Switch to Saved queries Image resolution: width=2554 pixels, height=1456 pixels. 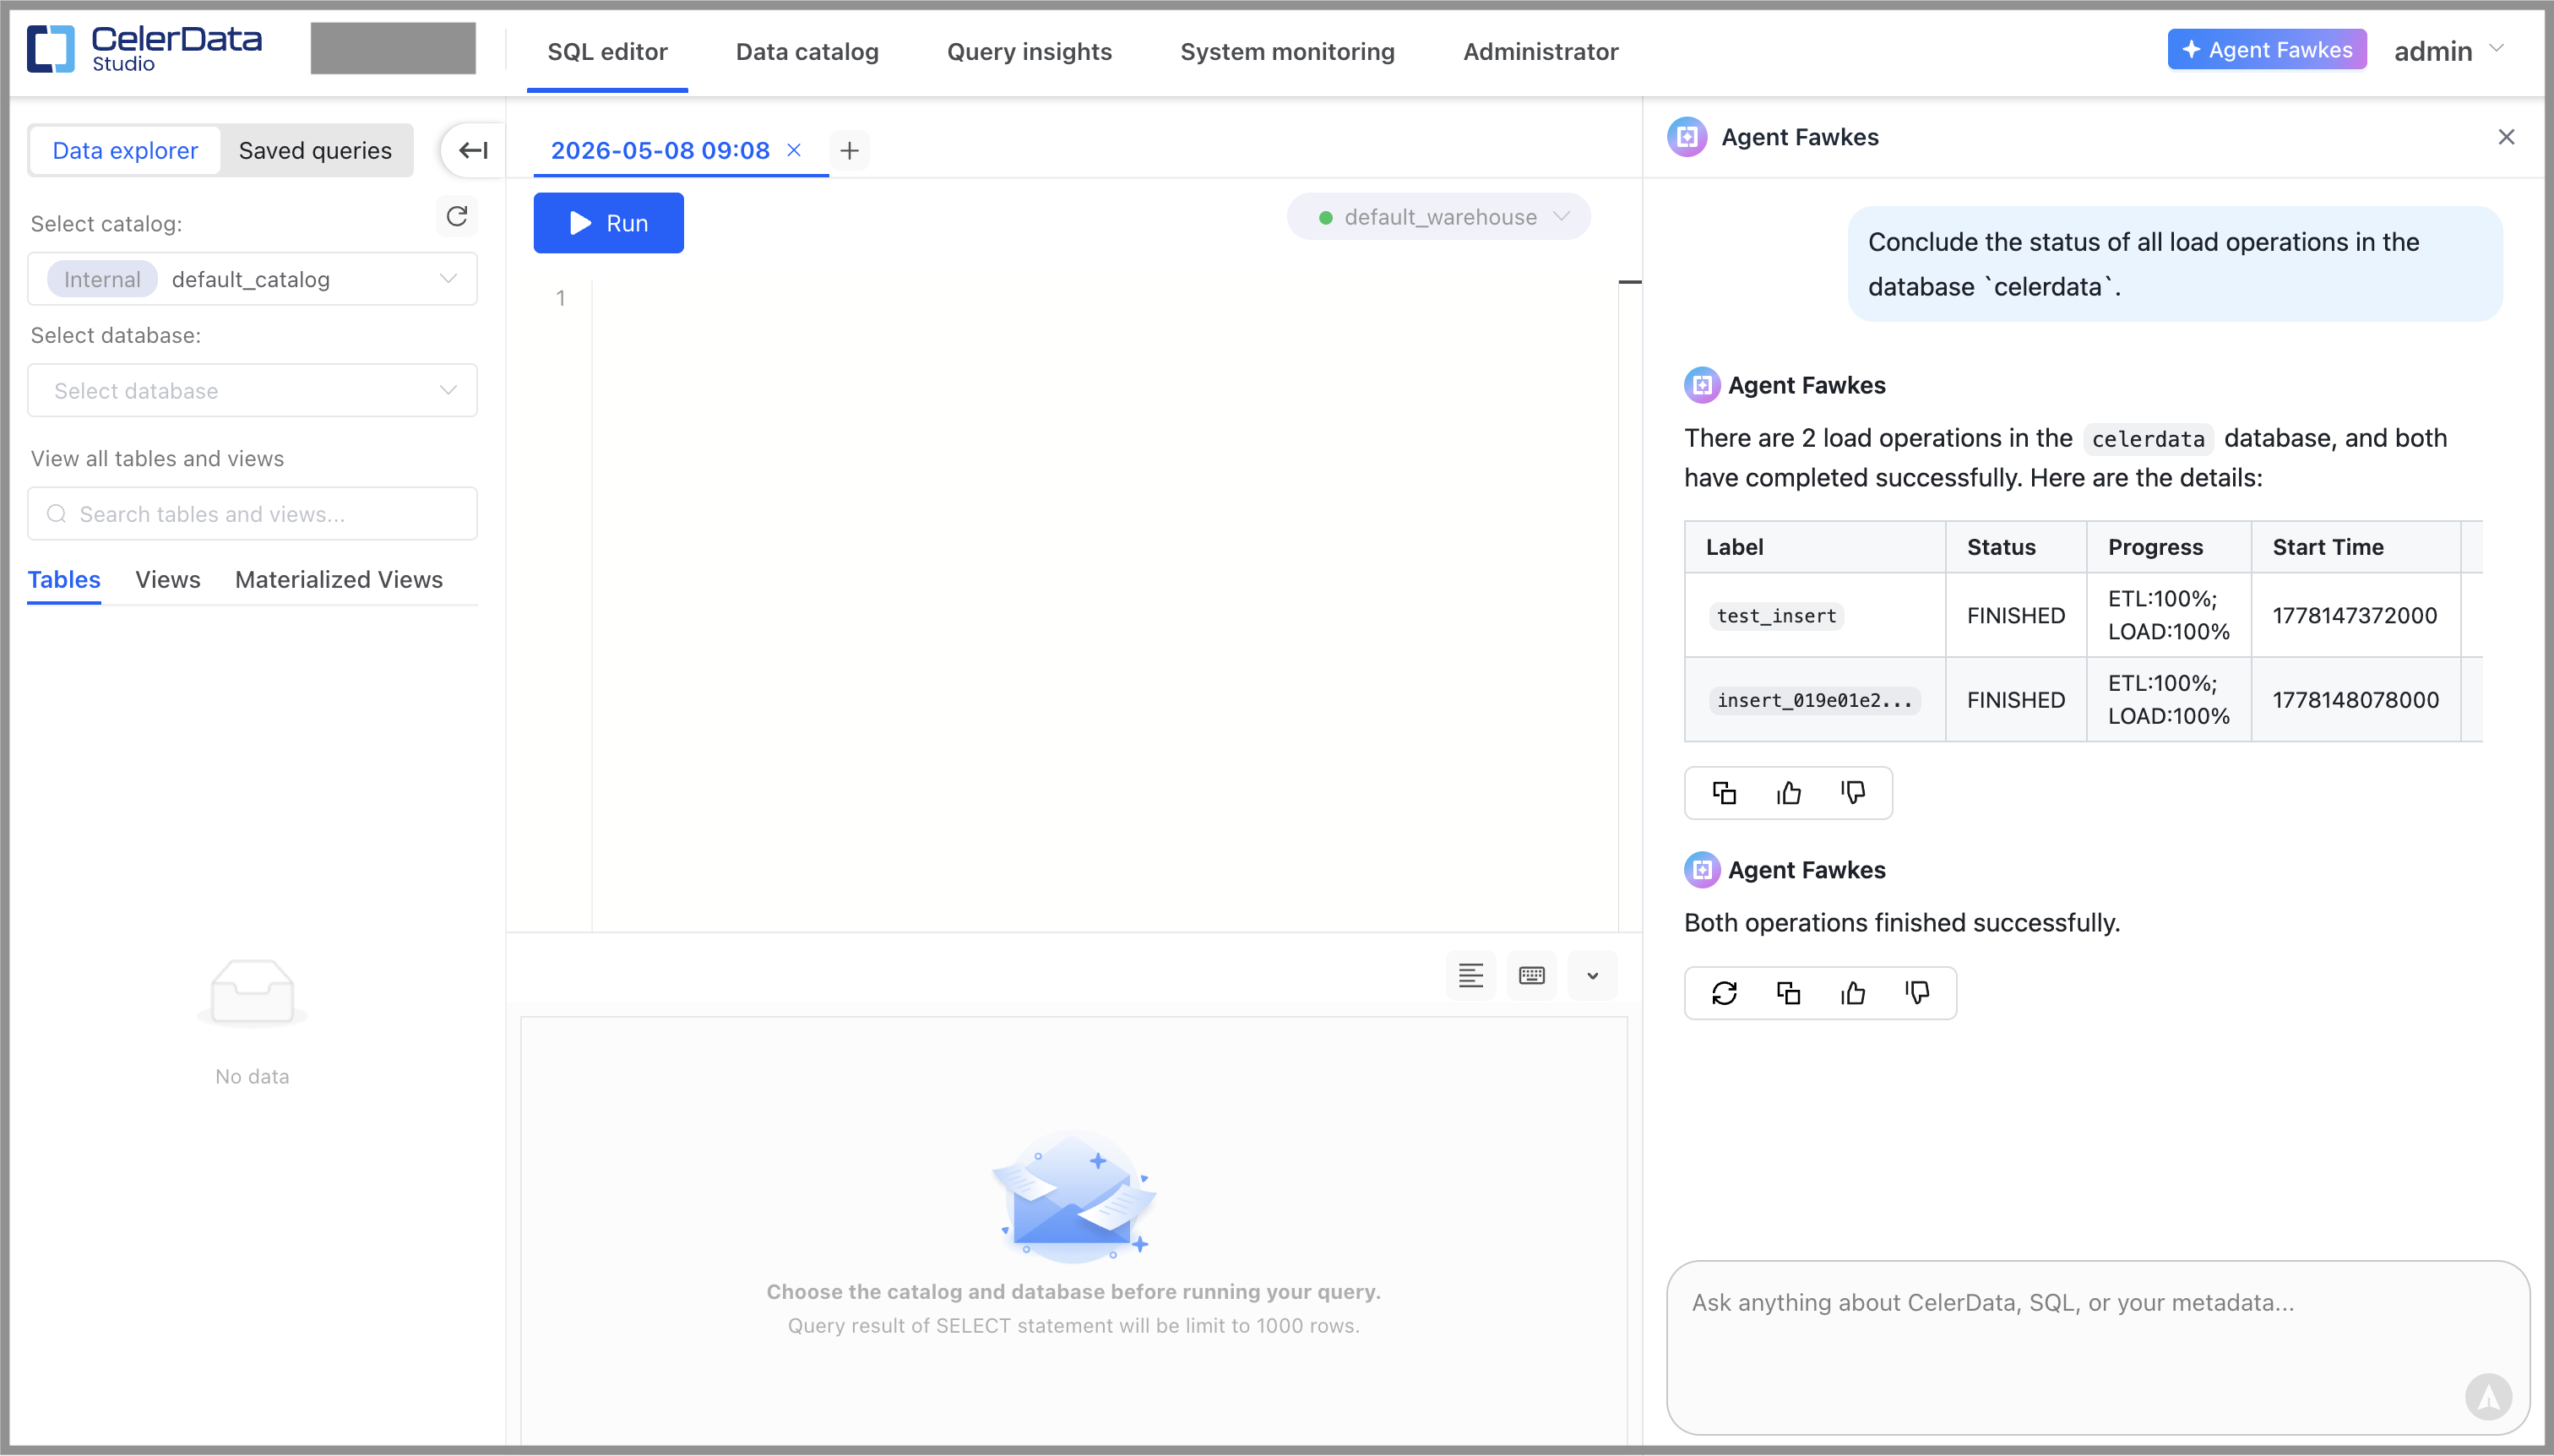point(315,150)
